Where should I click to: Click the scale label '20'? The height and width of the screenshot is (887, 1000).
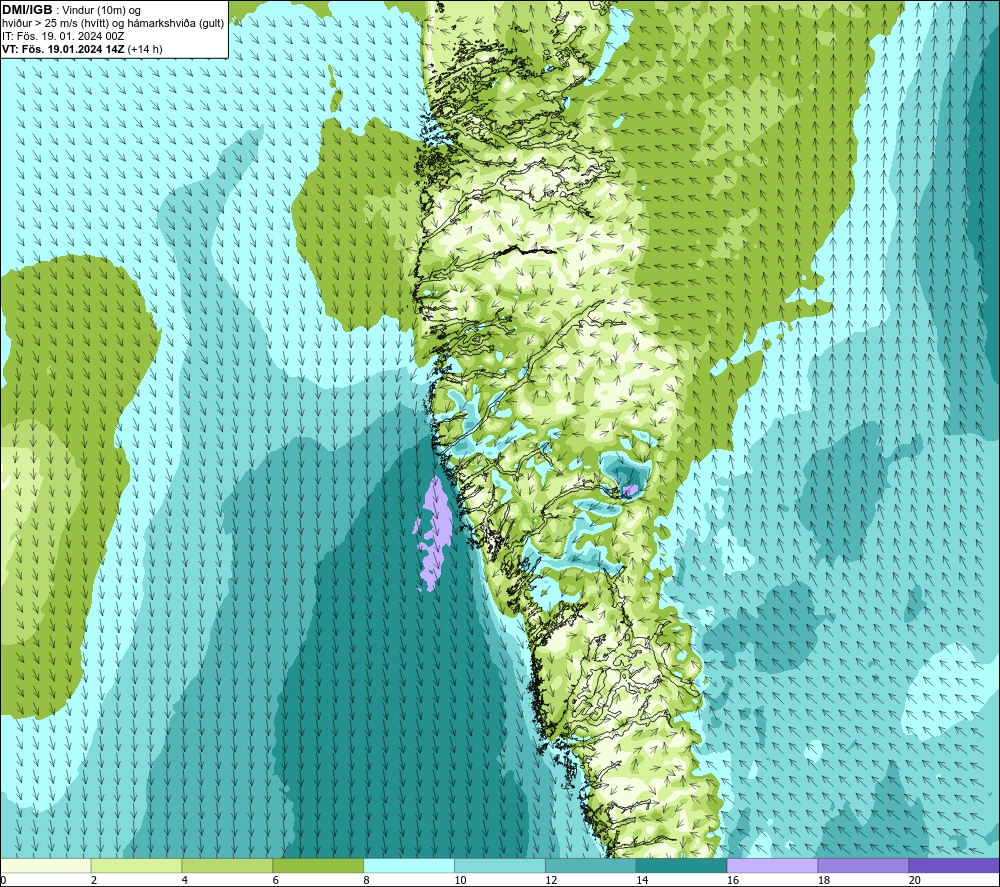click(915, 880)
